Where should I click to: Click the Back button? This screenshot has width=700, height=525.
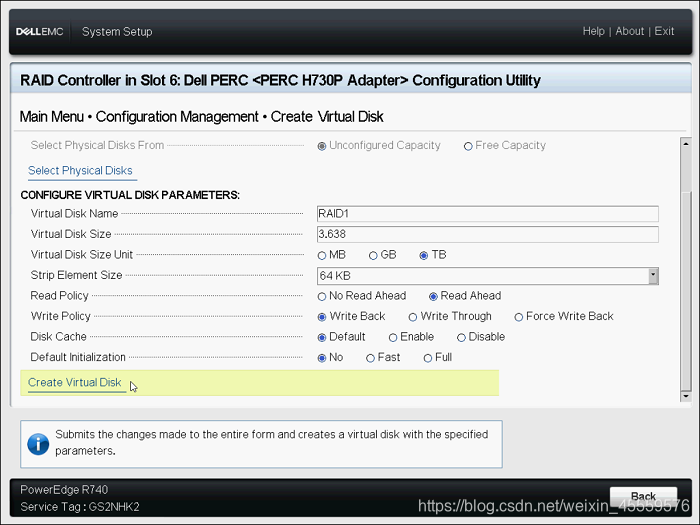point(643,496)
